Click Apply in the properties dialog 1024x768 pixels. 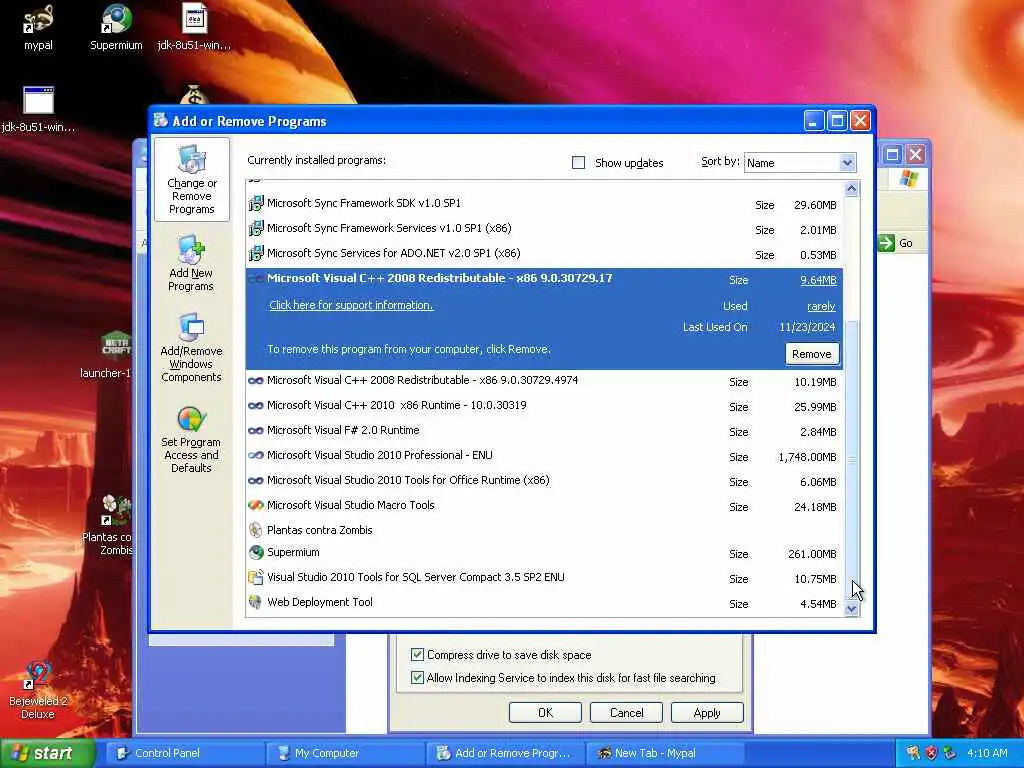(x=707, y=712)
